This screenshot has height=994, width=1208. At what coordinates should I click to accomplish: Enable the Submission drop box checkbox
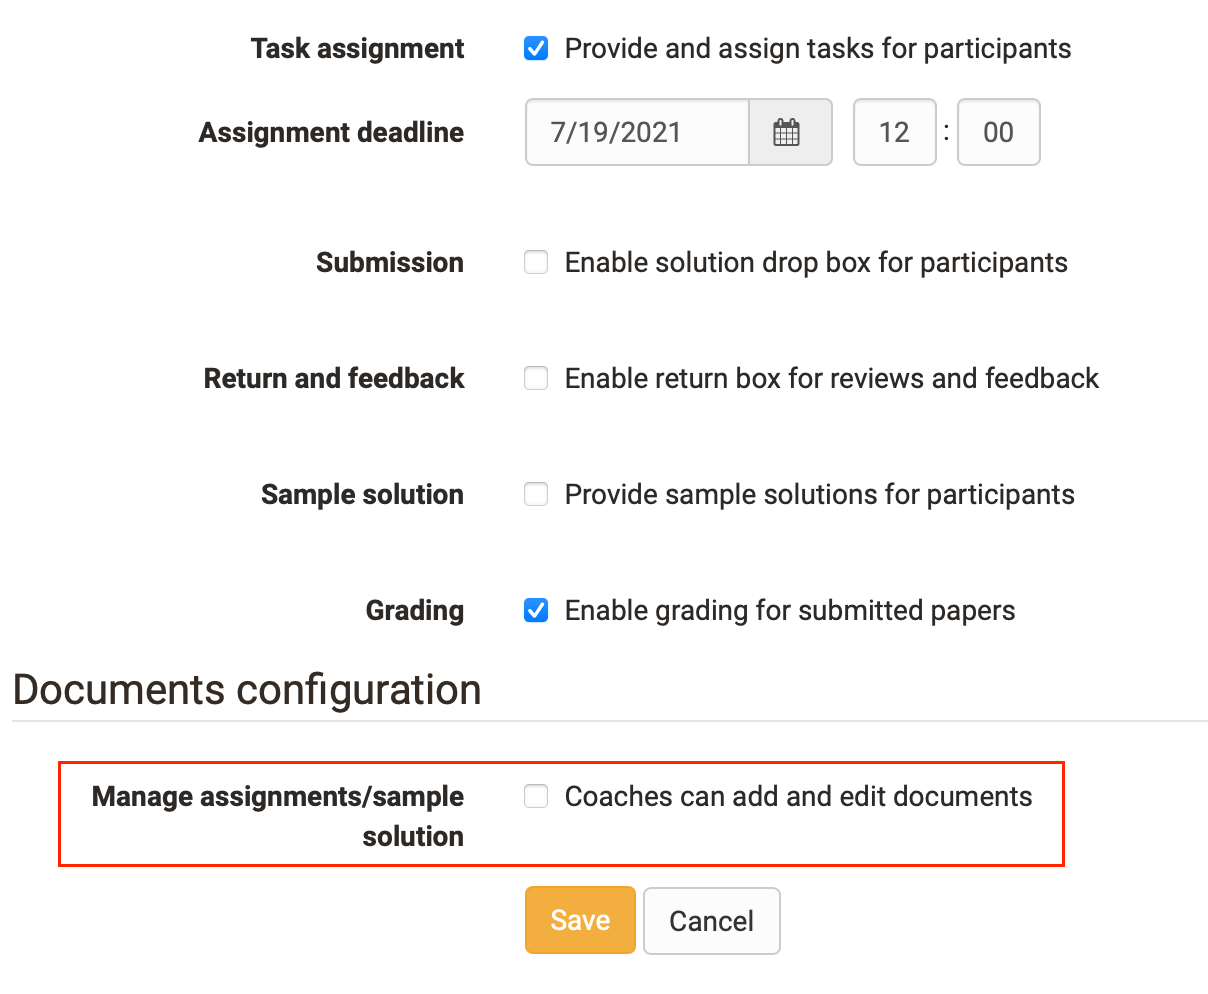[536, 262]
